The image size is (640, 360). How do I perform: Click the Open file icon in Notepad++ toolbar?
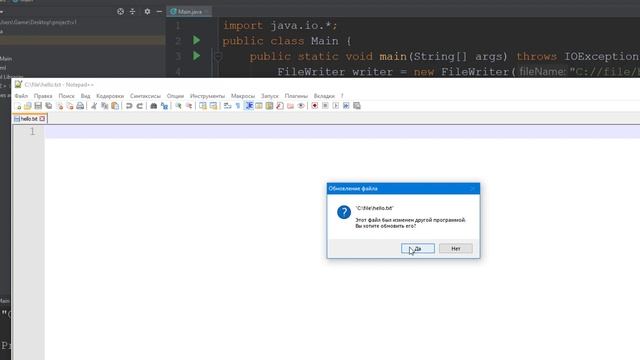(x=28, y=106)
